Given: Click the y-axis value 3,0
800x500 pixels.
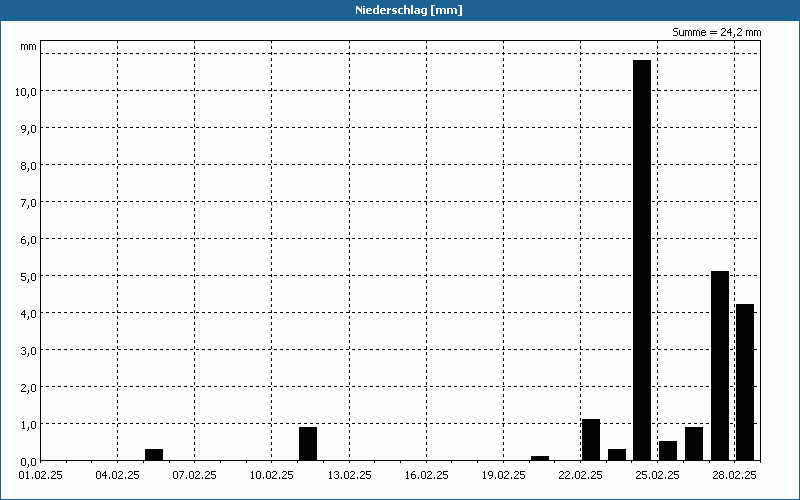Looking at the screenshot, I should tap(28, 351).
